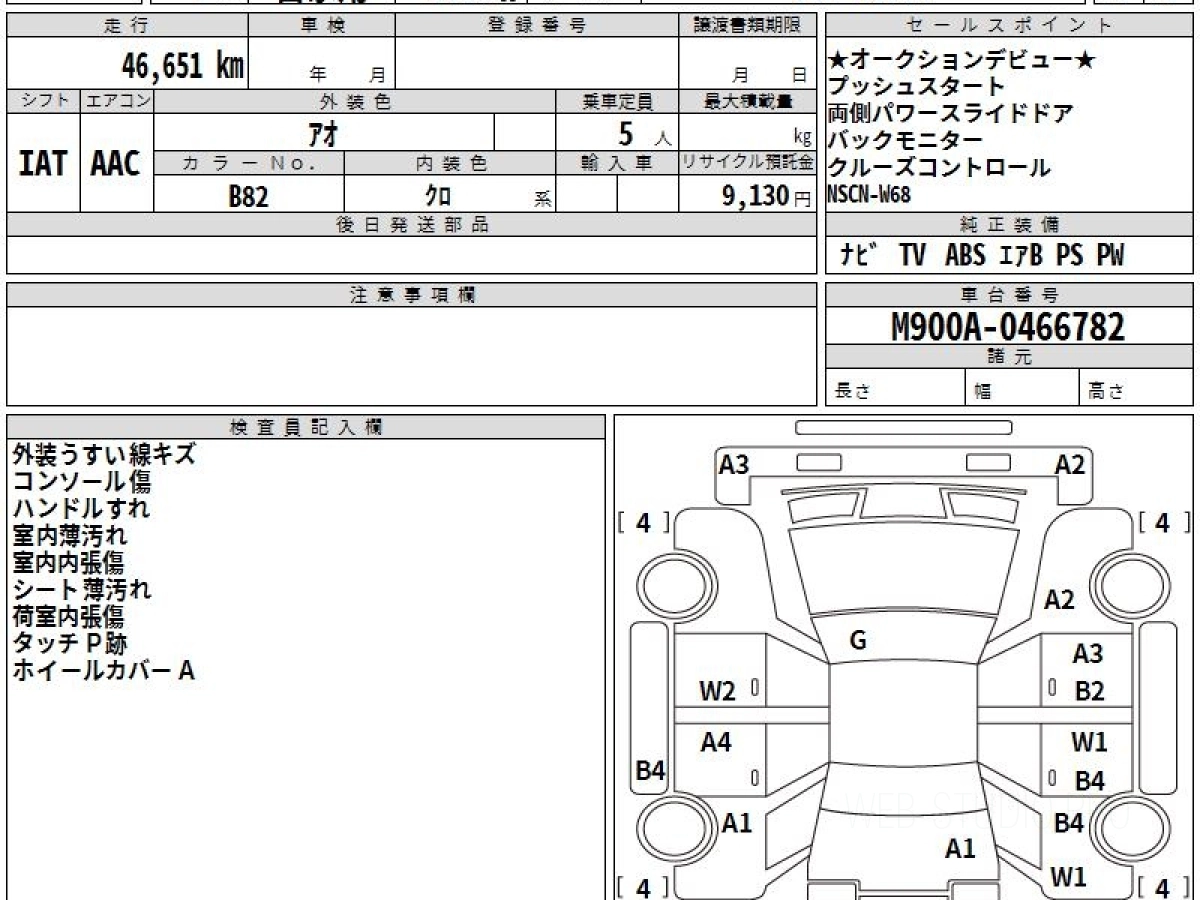
Task: Select the 登録番号 header
Action: tap(537, 26)
